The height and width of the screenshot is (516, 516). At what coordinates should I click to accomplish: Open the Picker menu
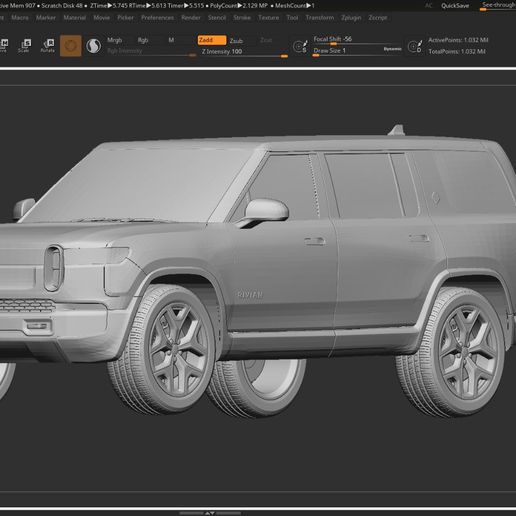pyautogui.click(x=125, y=18)
